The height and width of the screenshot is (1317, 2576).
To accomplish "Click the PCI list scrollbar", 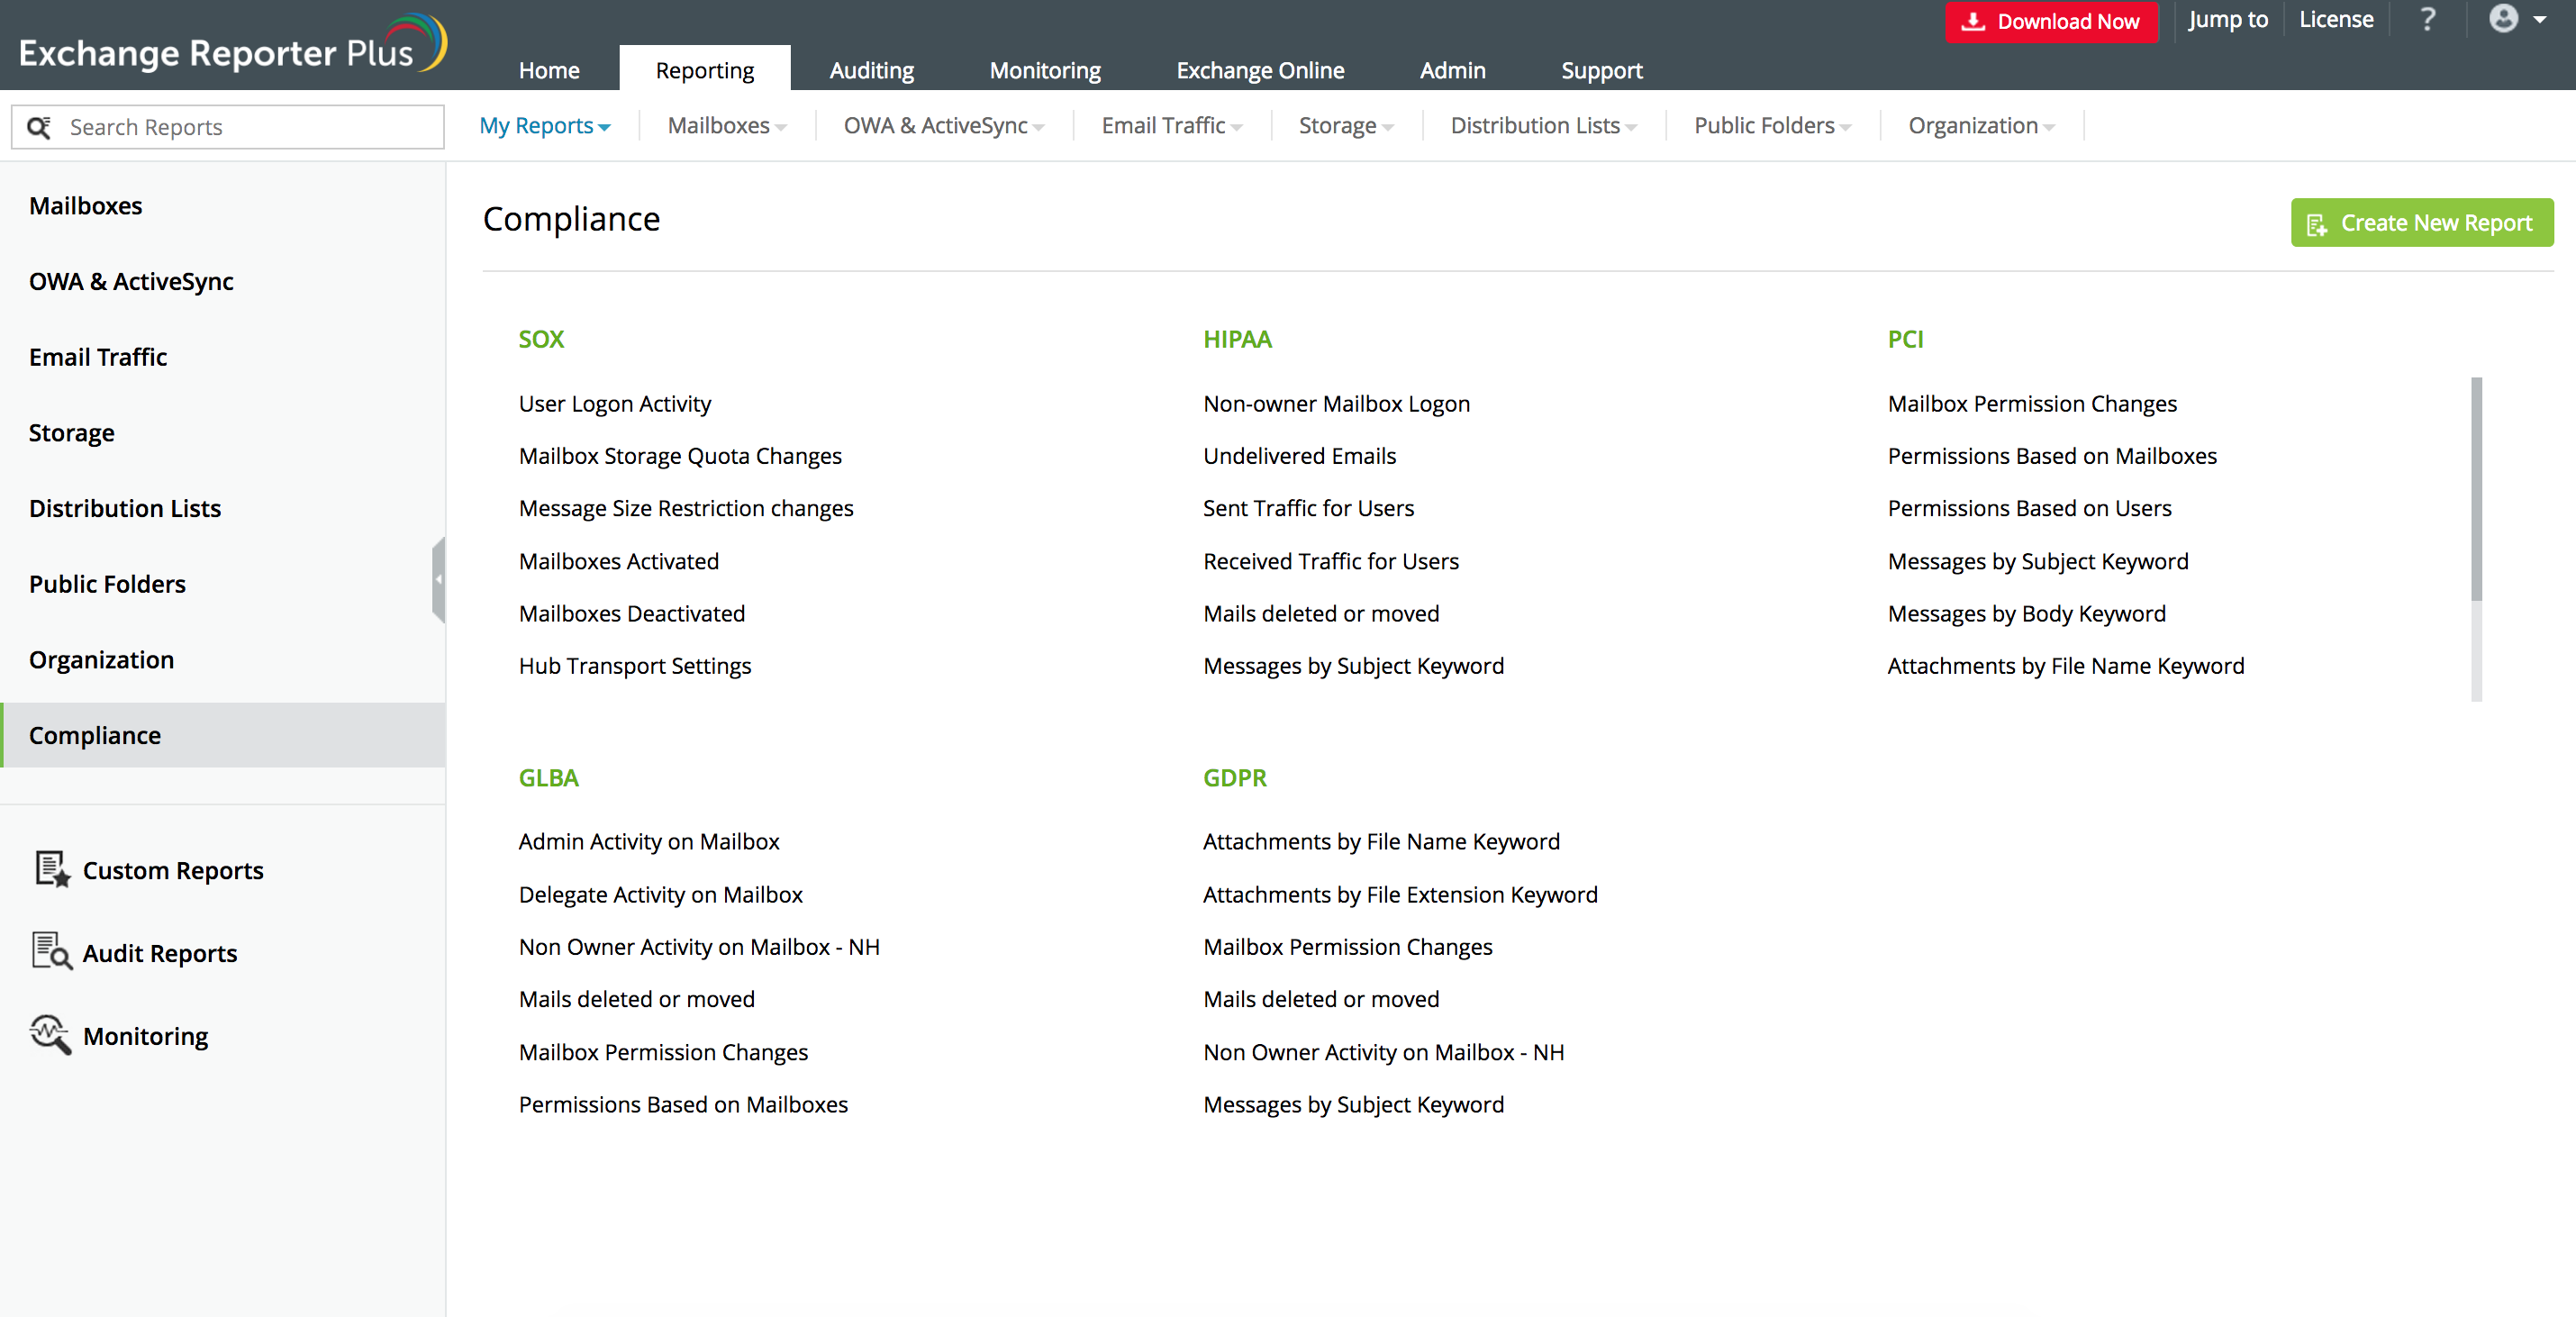I will pyautogui.click(x=2476, y=490).
